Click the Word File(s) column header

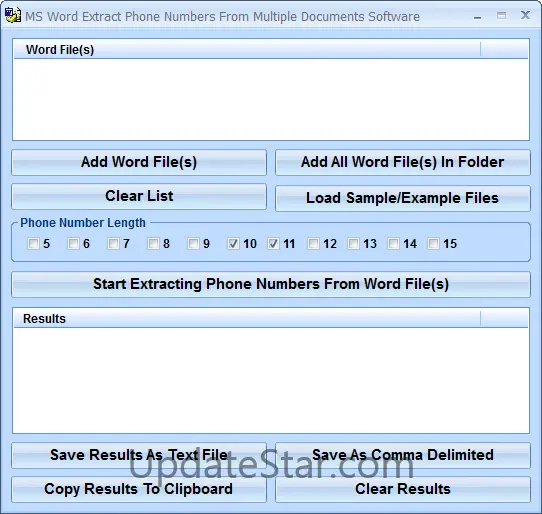coord(247,49)
